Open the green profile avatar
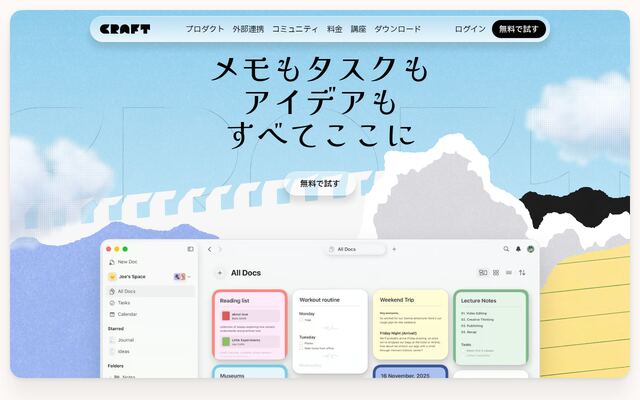640x400 pixels. 531,249
